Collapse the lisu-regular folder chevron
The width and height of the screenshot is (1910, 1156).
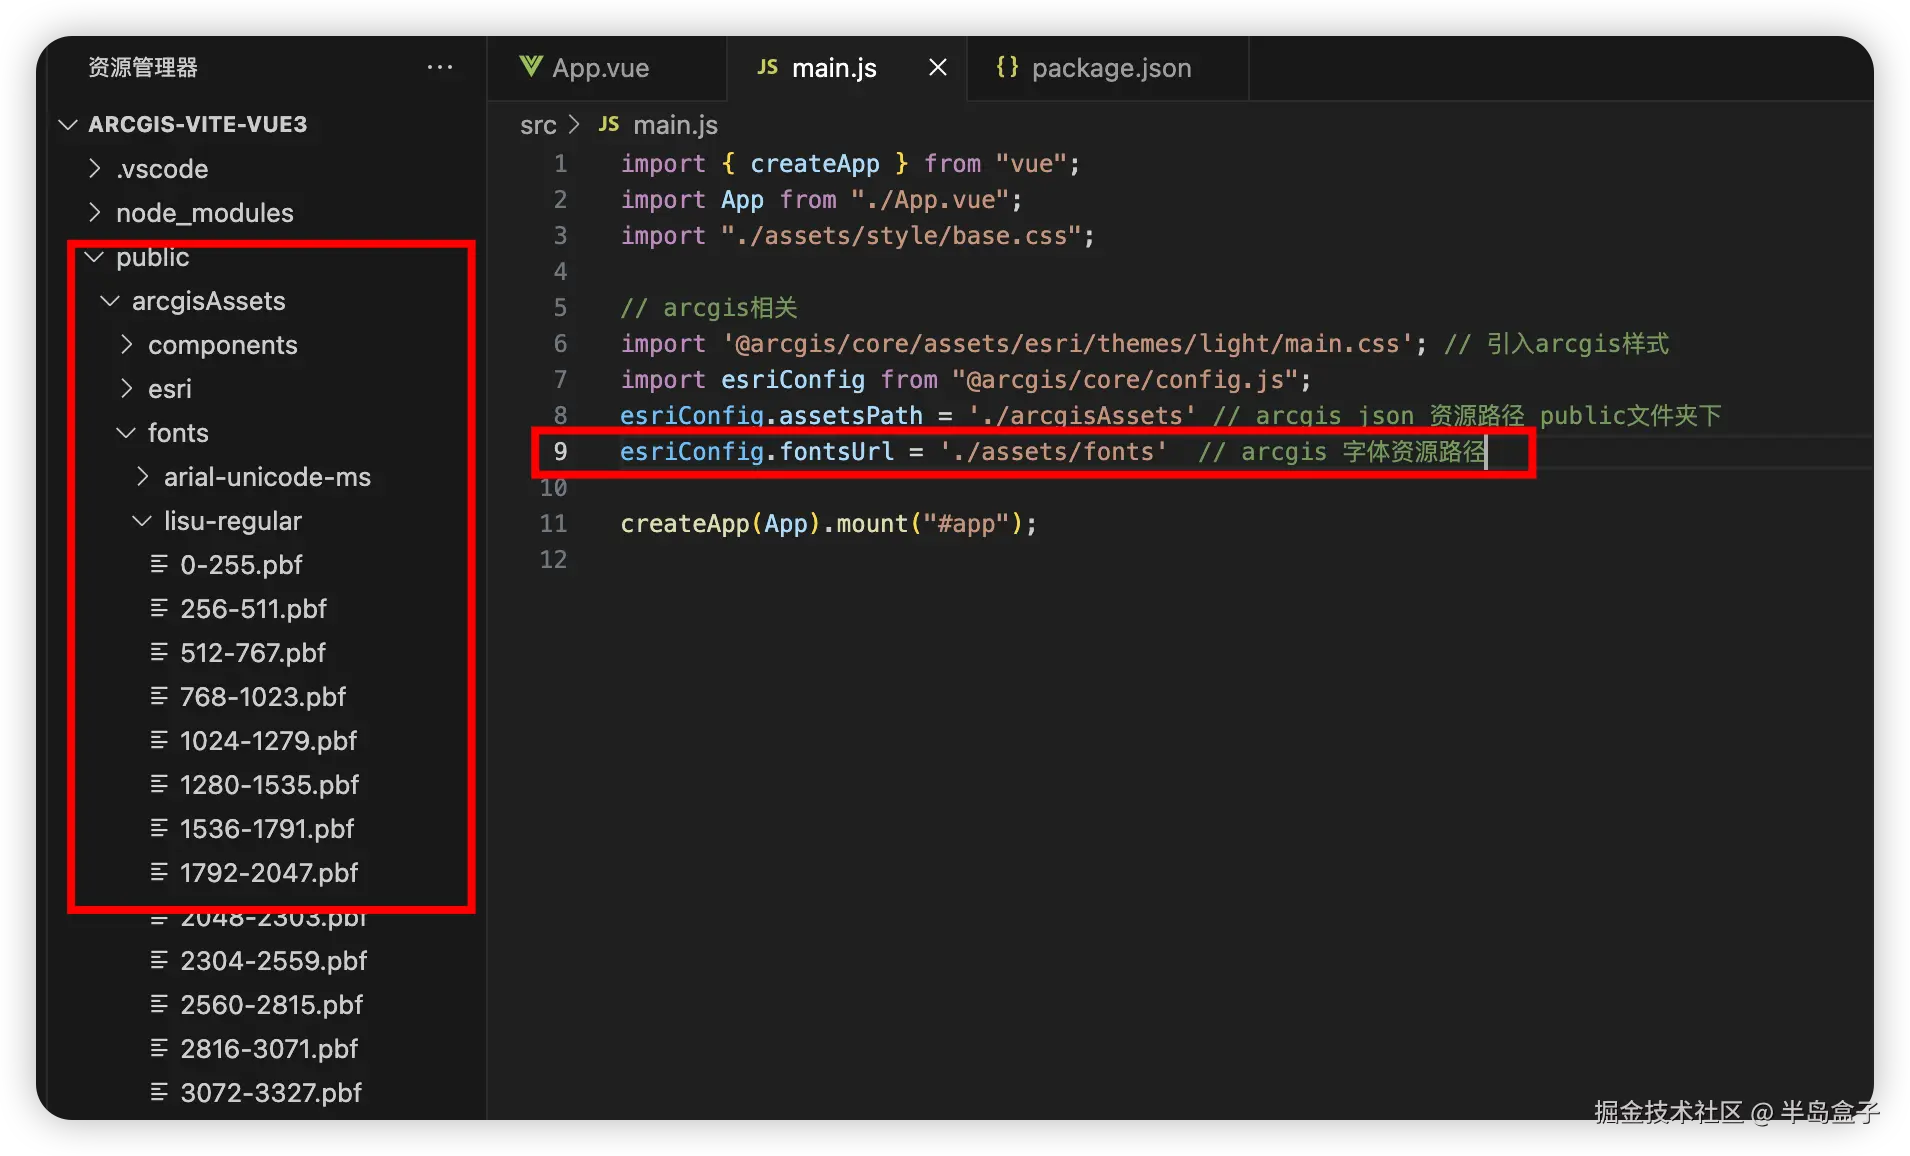143,521
